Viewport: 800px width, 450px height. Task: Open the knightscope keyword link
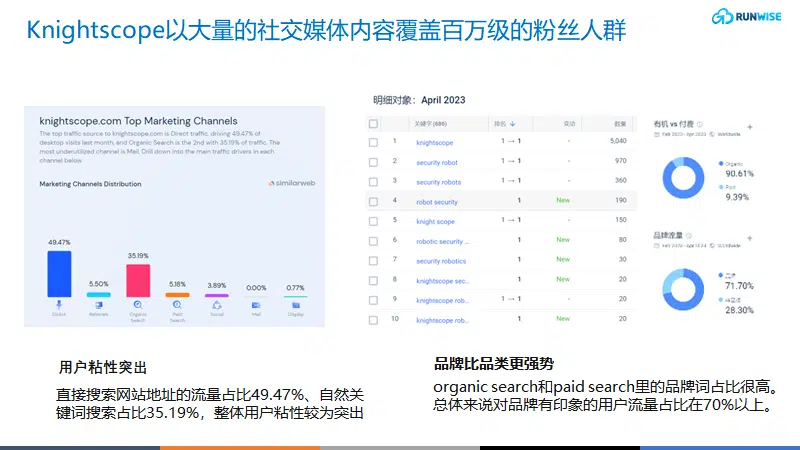(x=435, y=143)
